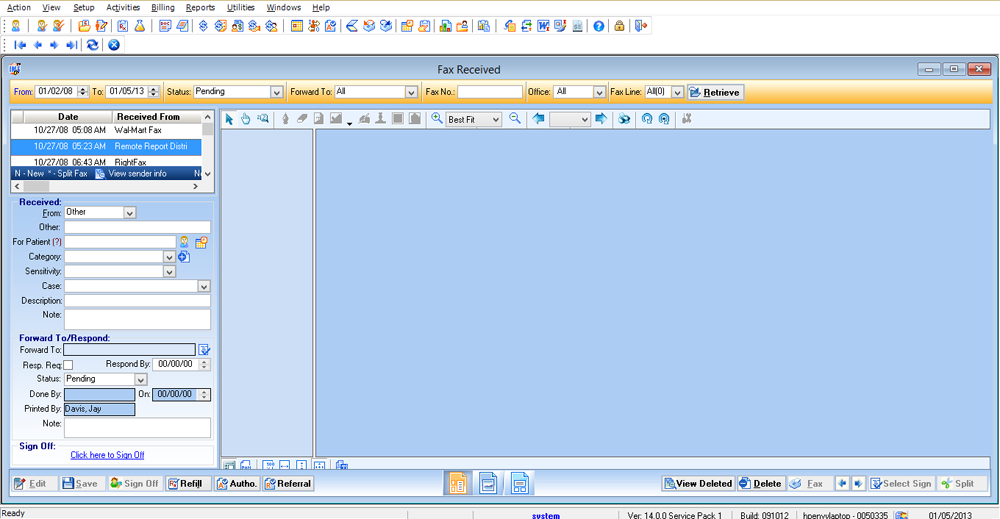Expand the Forward To filter dropdown
Viewport: 1000px width, 519px height.
tap(411, 92)
